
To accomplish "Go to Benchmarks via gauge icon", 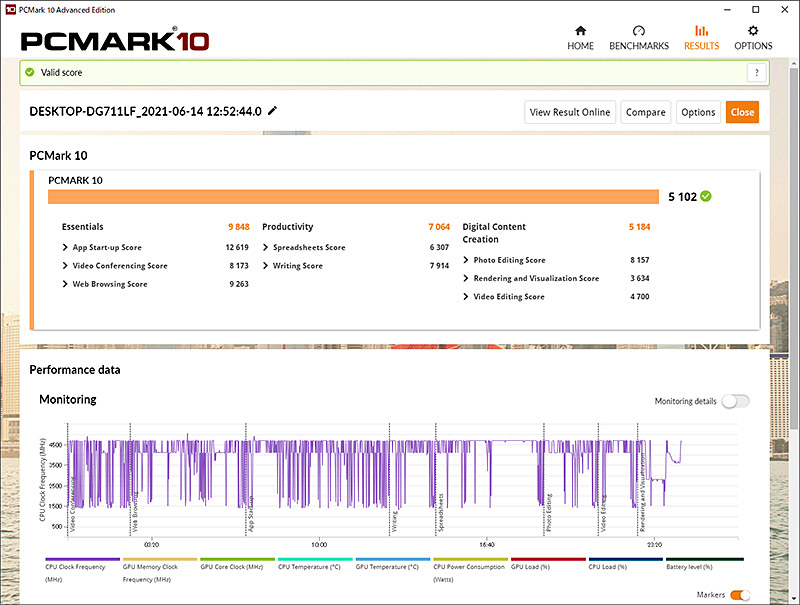I will [x=639, y=31].
